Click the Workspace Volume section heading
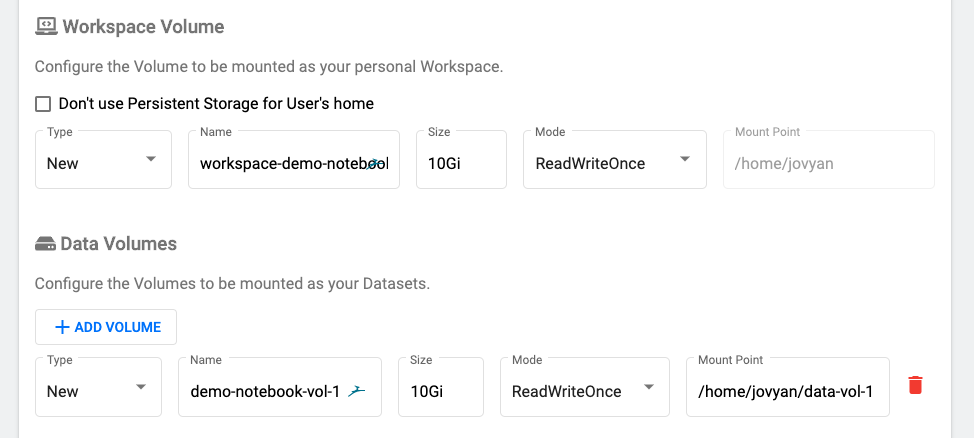Viewport: 974px width, 438px height. click(x=143, y=27)
